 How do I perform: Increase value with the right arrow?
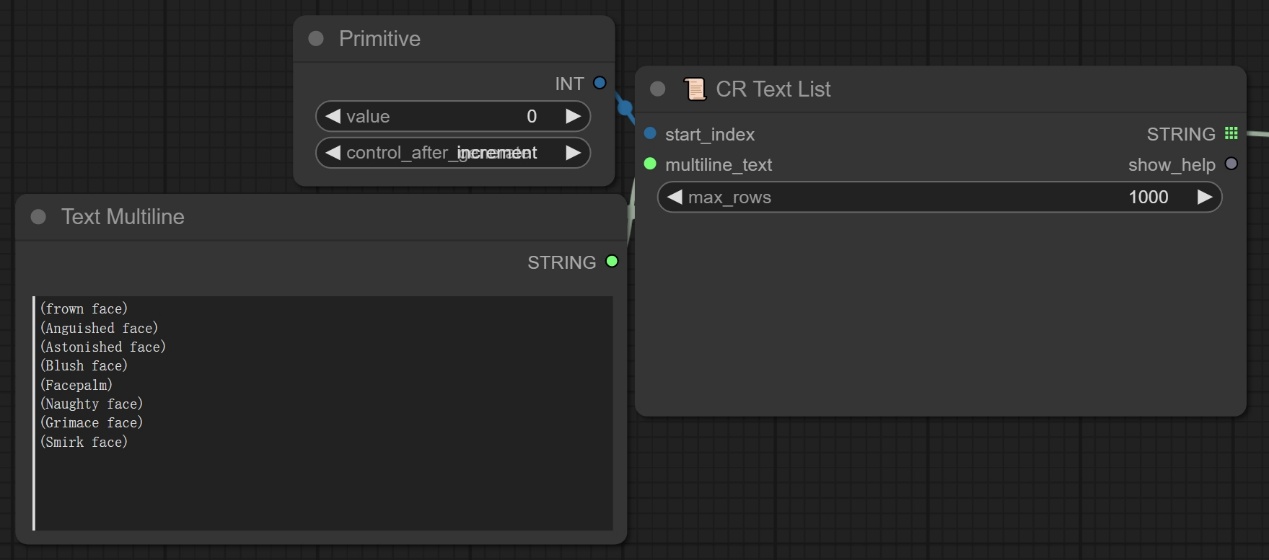(573, 116)
